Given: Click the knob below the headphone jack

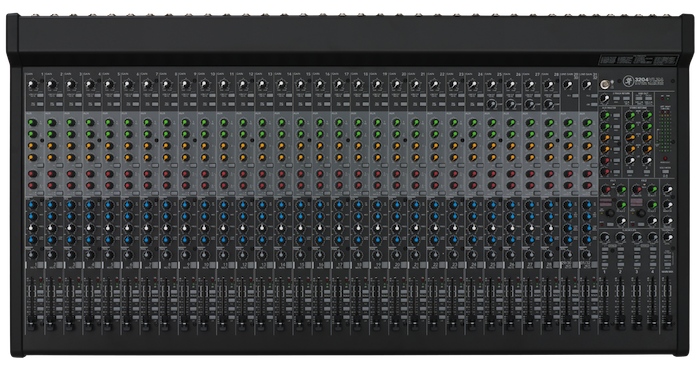Looking at the screenshot, I should tap(604, 98).
